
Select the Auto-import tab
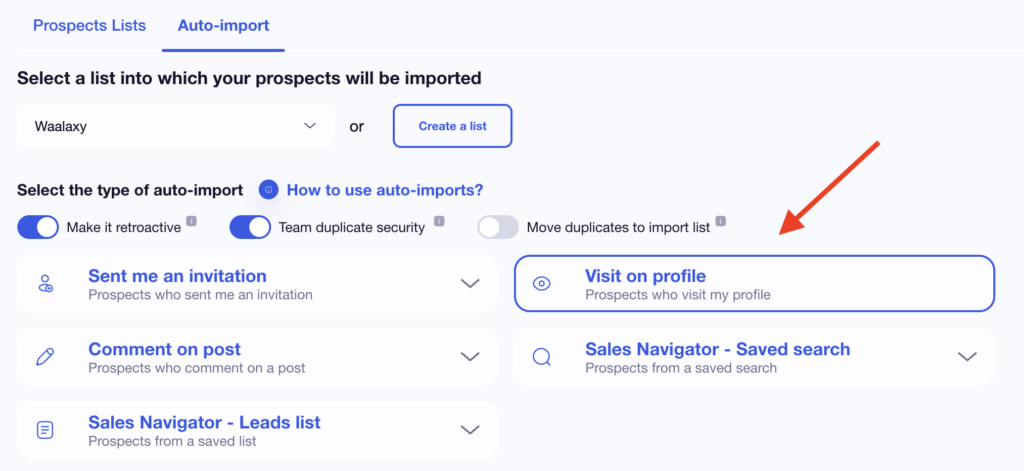223,25
